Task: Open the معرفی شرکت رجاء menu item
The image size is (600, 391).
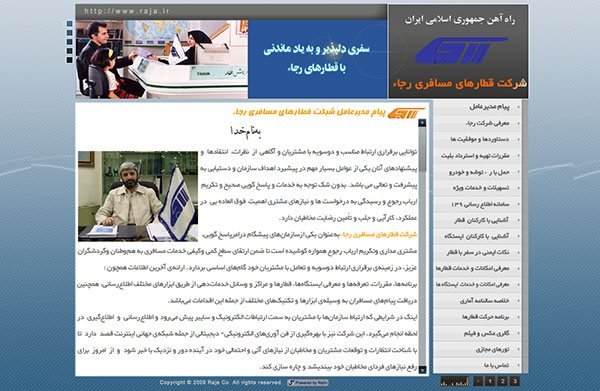Action: pyautogui.click(x=478, y=123)
